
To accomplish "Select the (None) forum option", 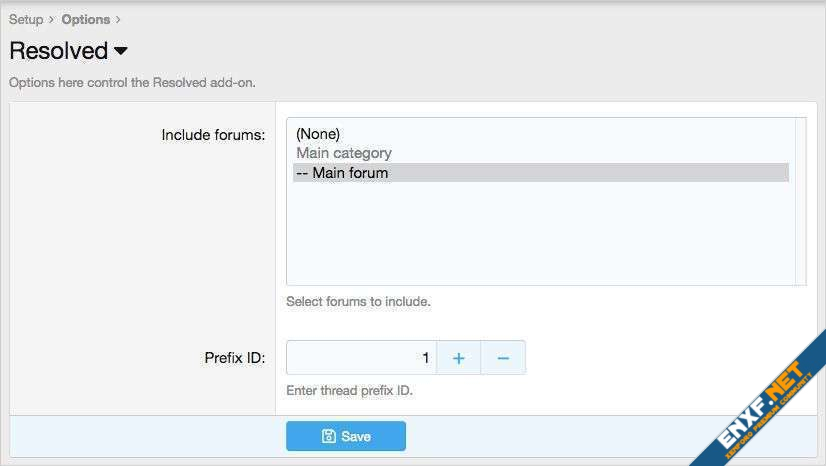I will click(318, 134).
